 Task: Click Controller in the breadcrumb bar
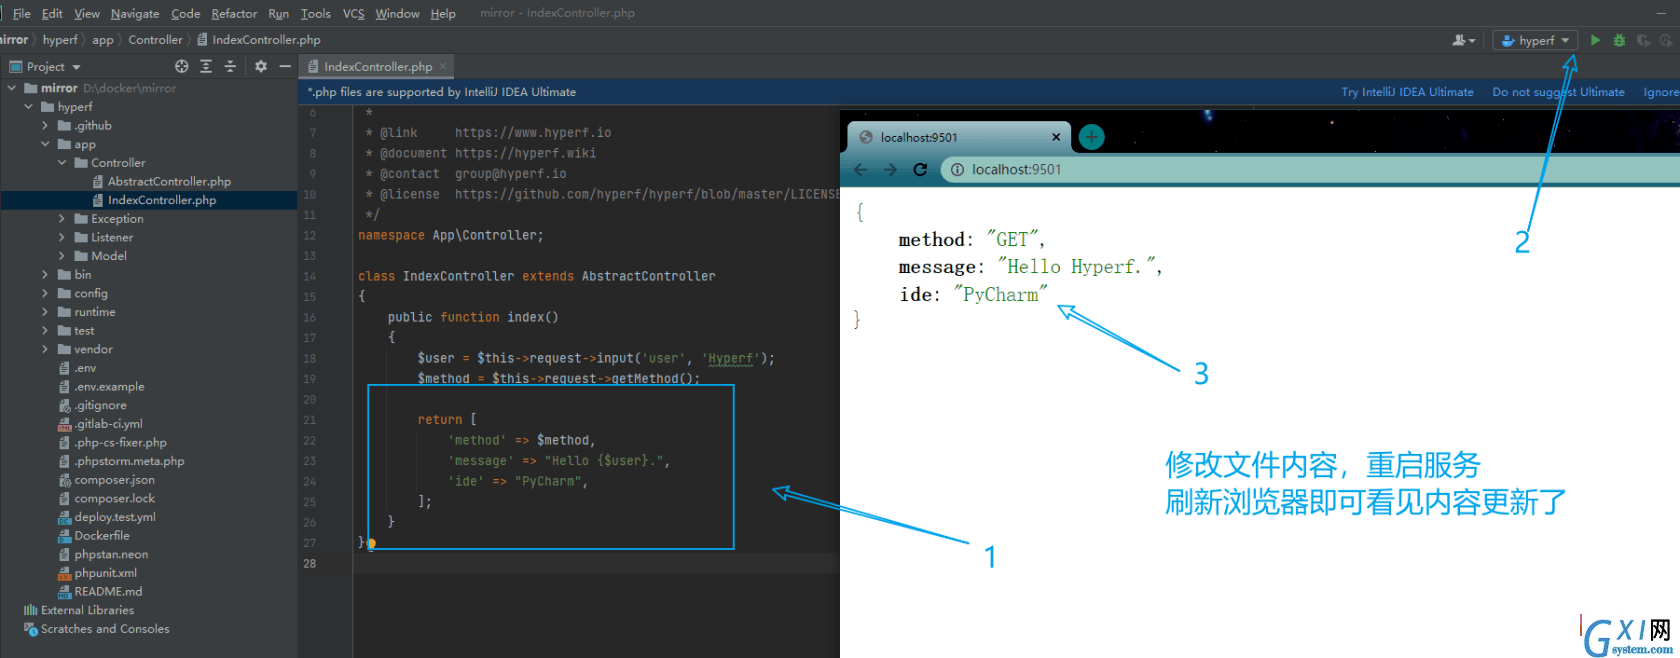[155, 40]
